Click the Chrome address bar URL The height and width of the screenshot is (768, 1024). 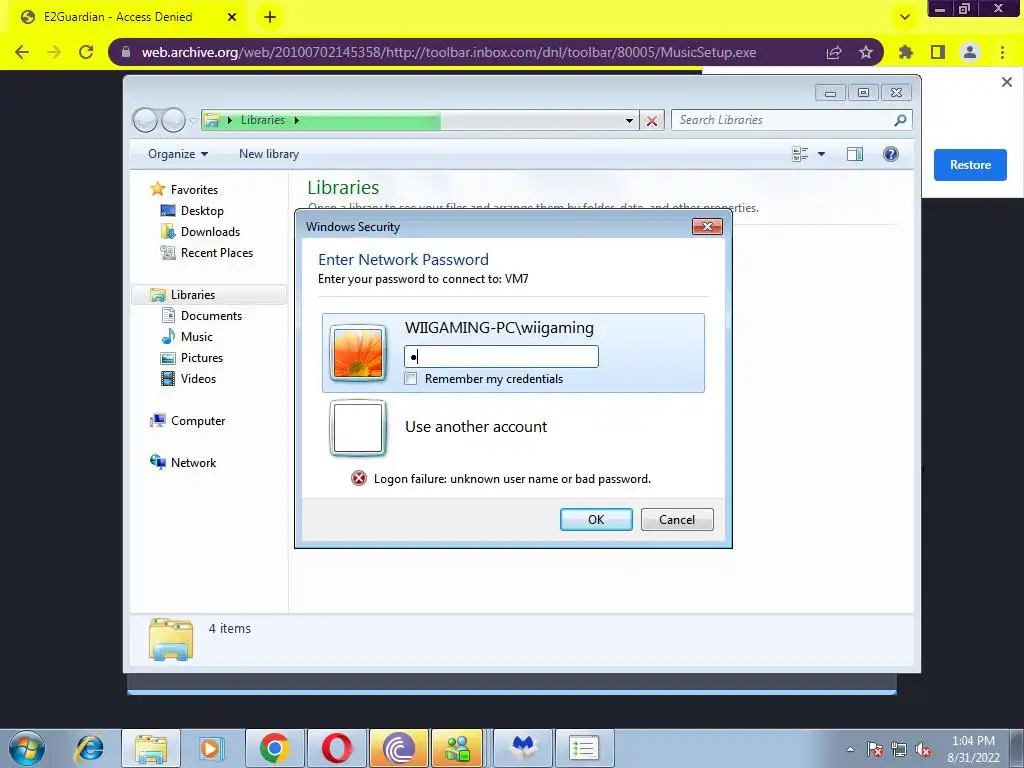[449, 52]
